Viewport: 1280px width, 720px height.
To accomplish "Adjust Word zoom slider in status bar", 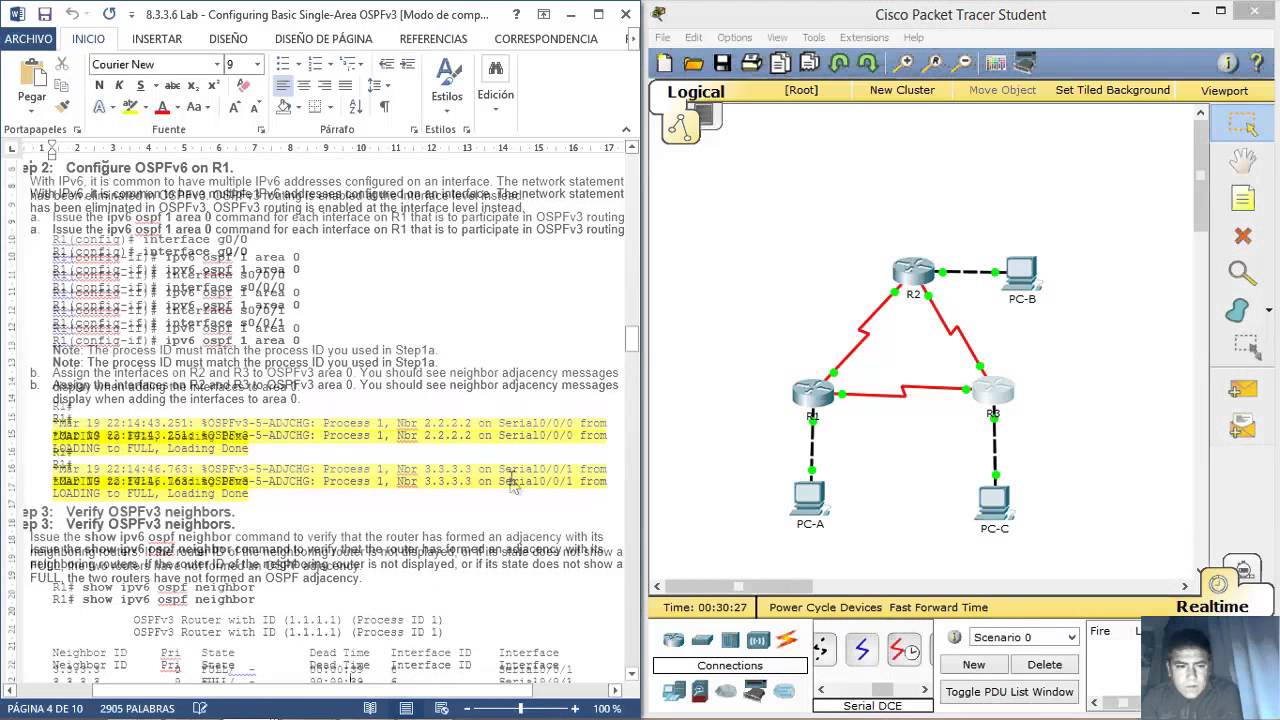I will 520,708.
